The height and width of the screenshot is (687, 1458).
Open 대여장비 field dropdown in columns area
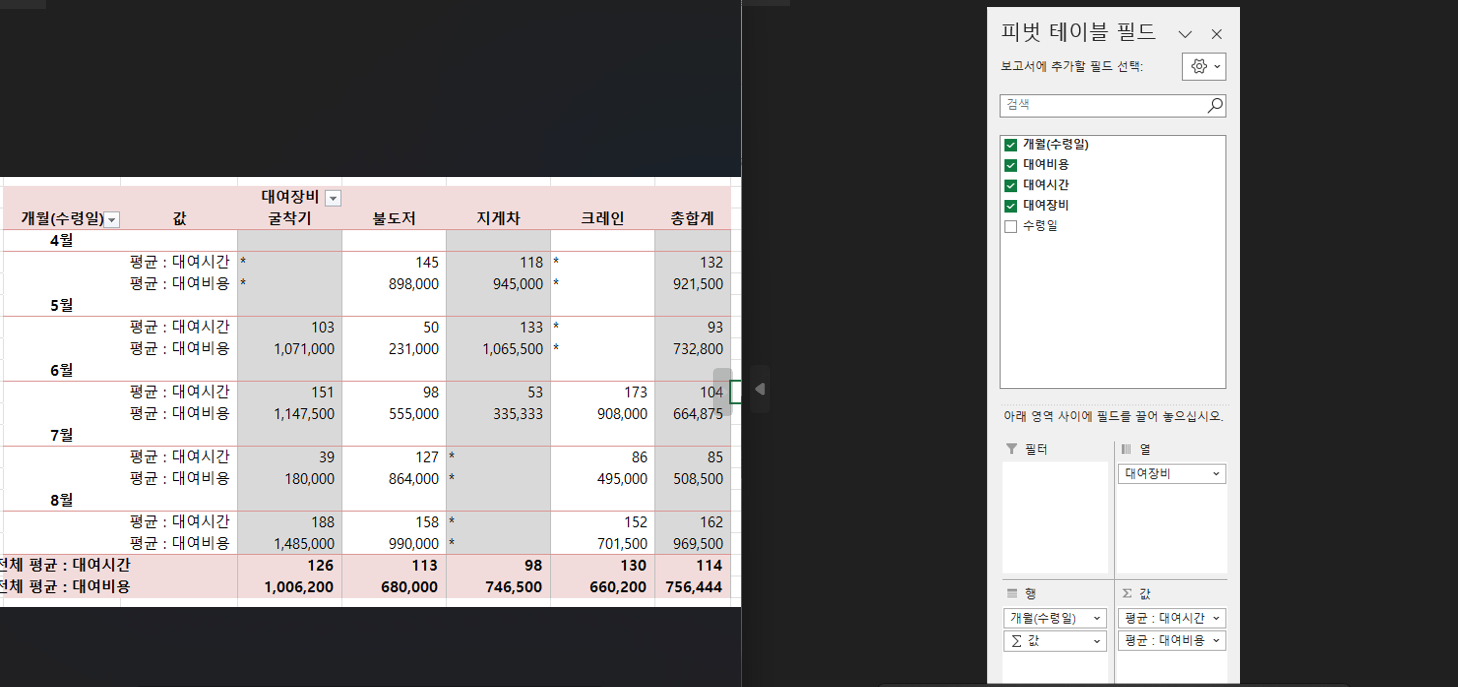[x=1216, y=474]
